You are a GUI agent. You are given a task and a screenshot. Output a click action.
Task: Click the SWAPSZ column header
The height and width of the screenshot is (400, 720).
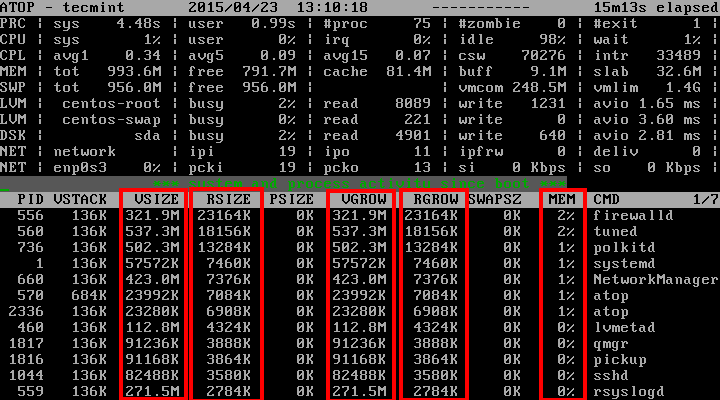[497, 200]
